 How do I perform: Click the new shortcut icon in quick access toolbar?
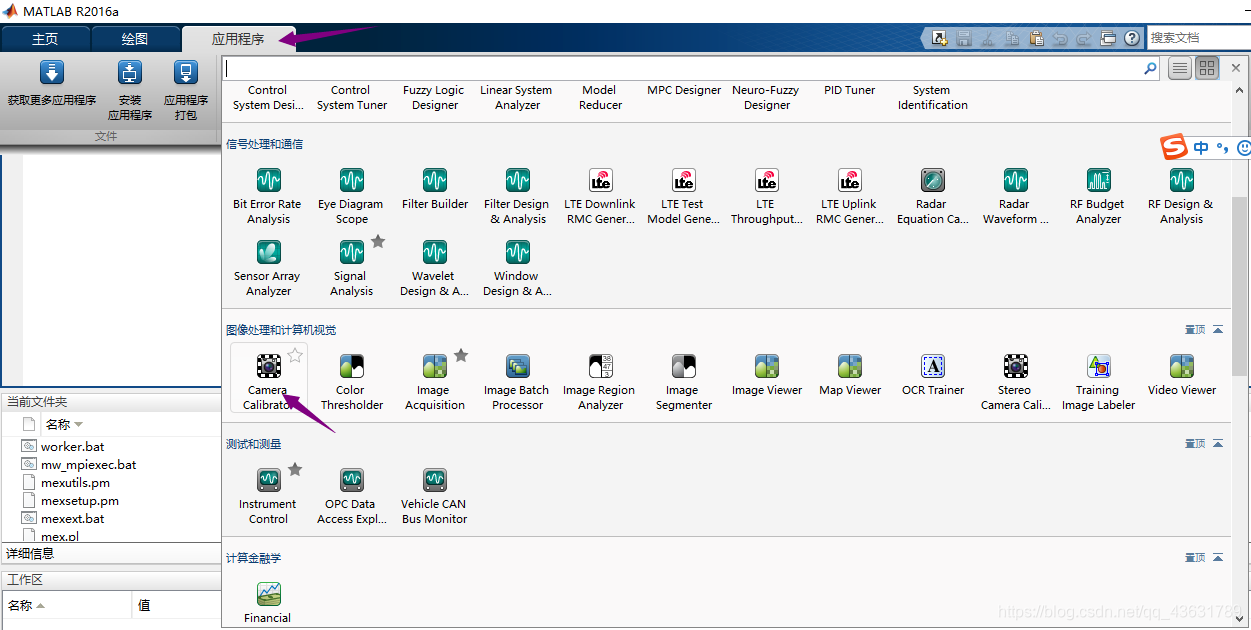939,38
